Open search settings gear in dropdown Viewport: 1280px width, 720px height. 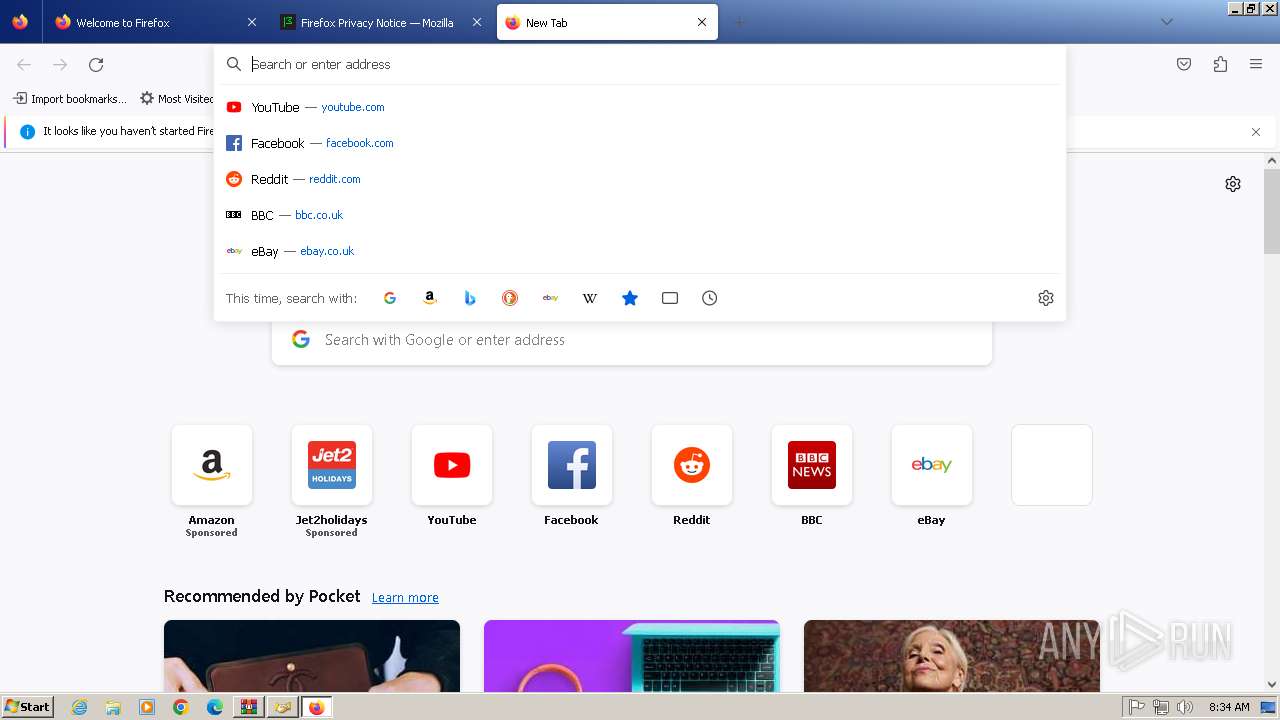(1046, 298)
